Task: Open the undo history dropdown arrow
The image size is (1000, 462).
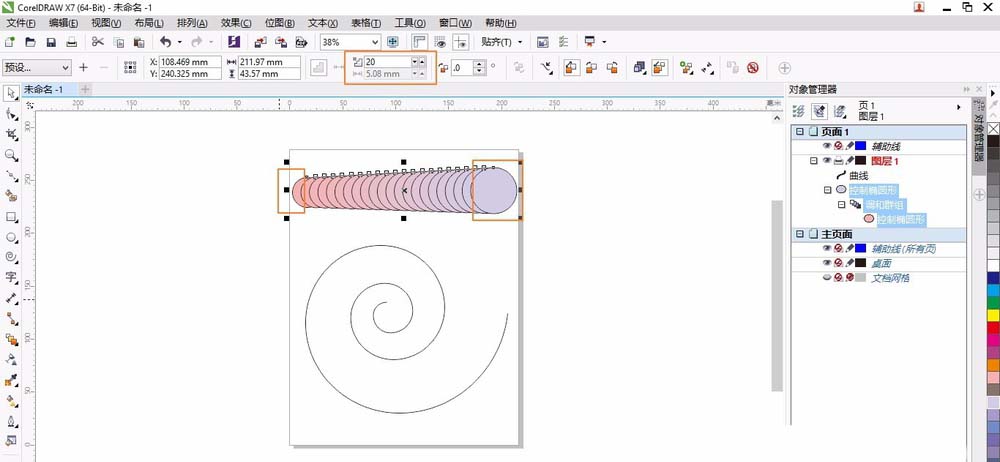Action: coord(179,42)
